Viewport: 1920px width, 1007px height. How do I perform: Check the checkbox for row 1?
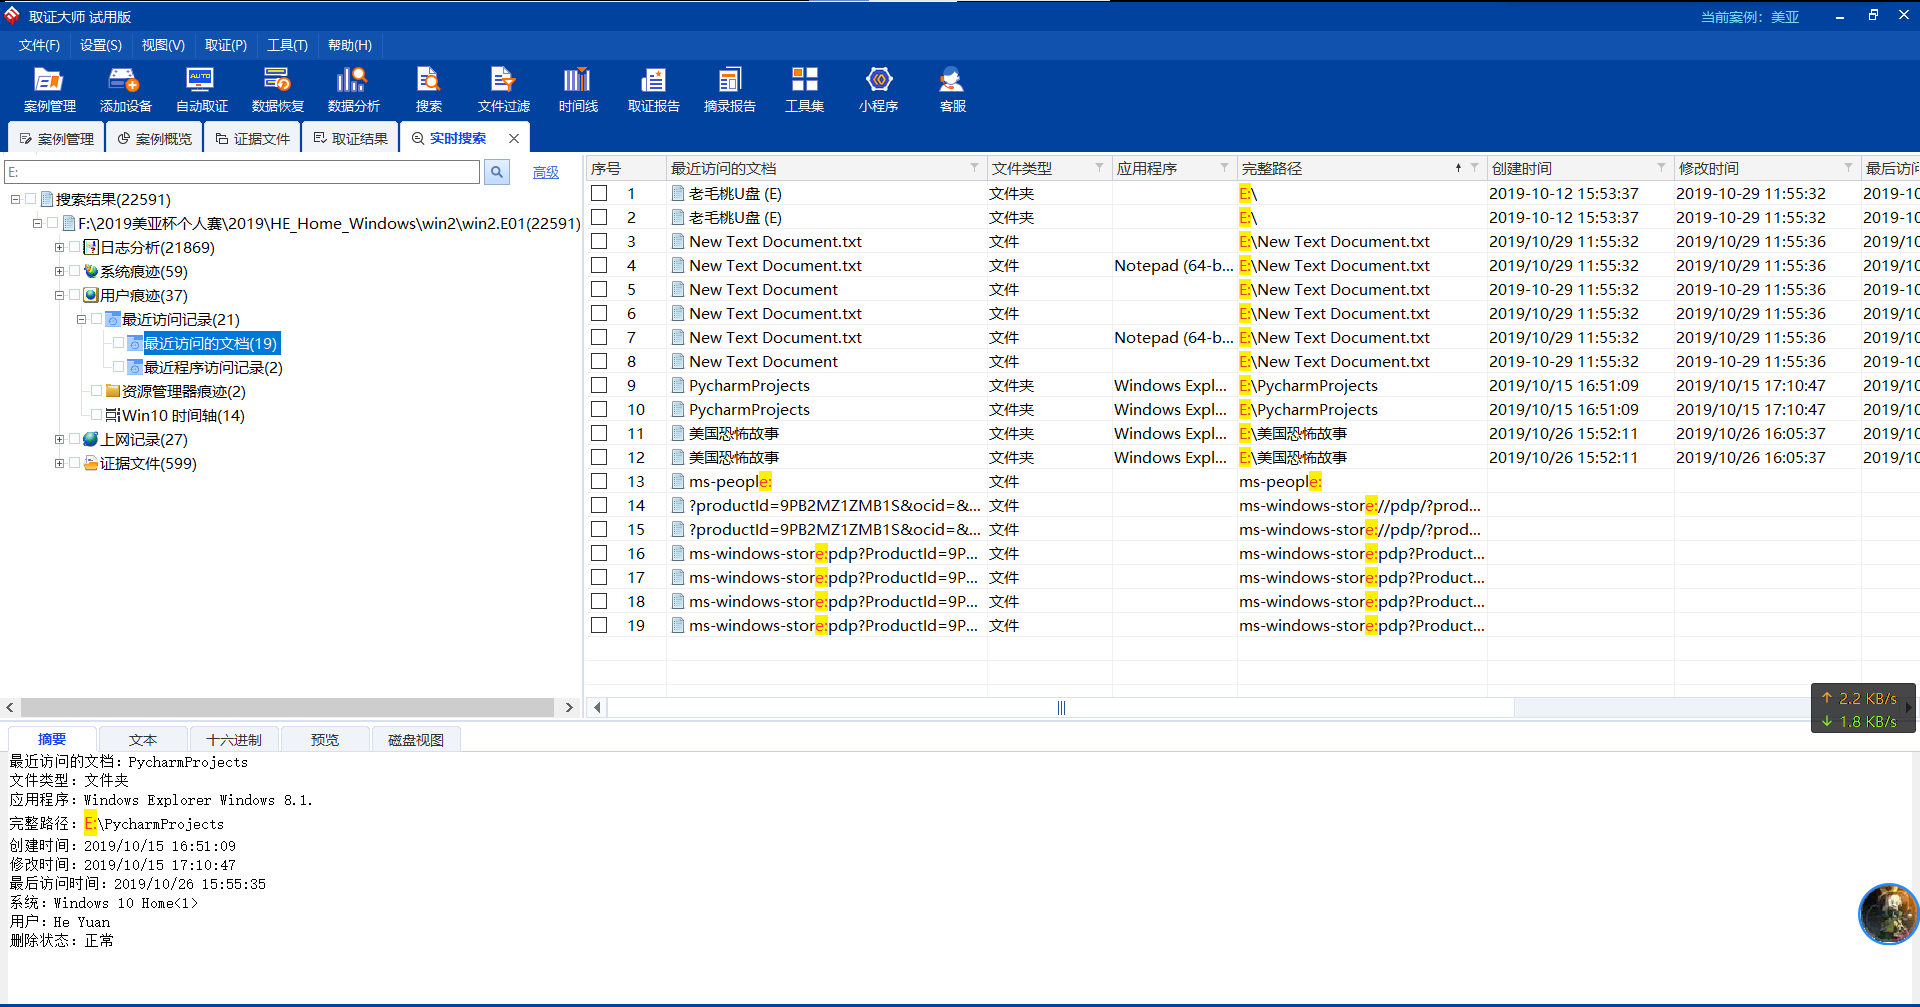pyautogui.click(x=599, y=193)
